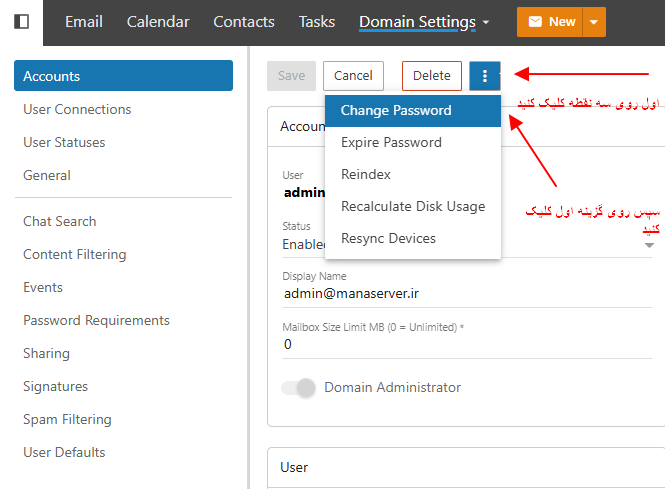Click the Delete button
Screen dimensions: 665x489
pyautogui.click(x=432, y=76)
